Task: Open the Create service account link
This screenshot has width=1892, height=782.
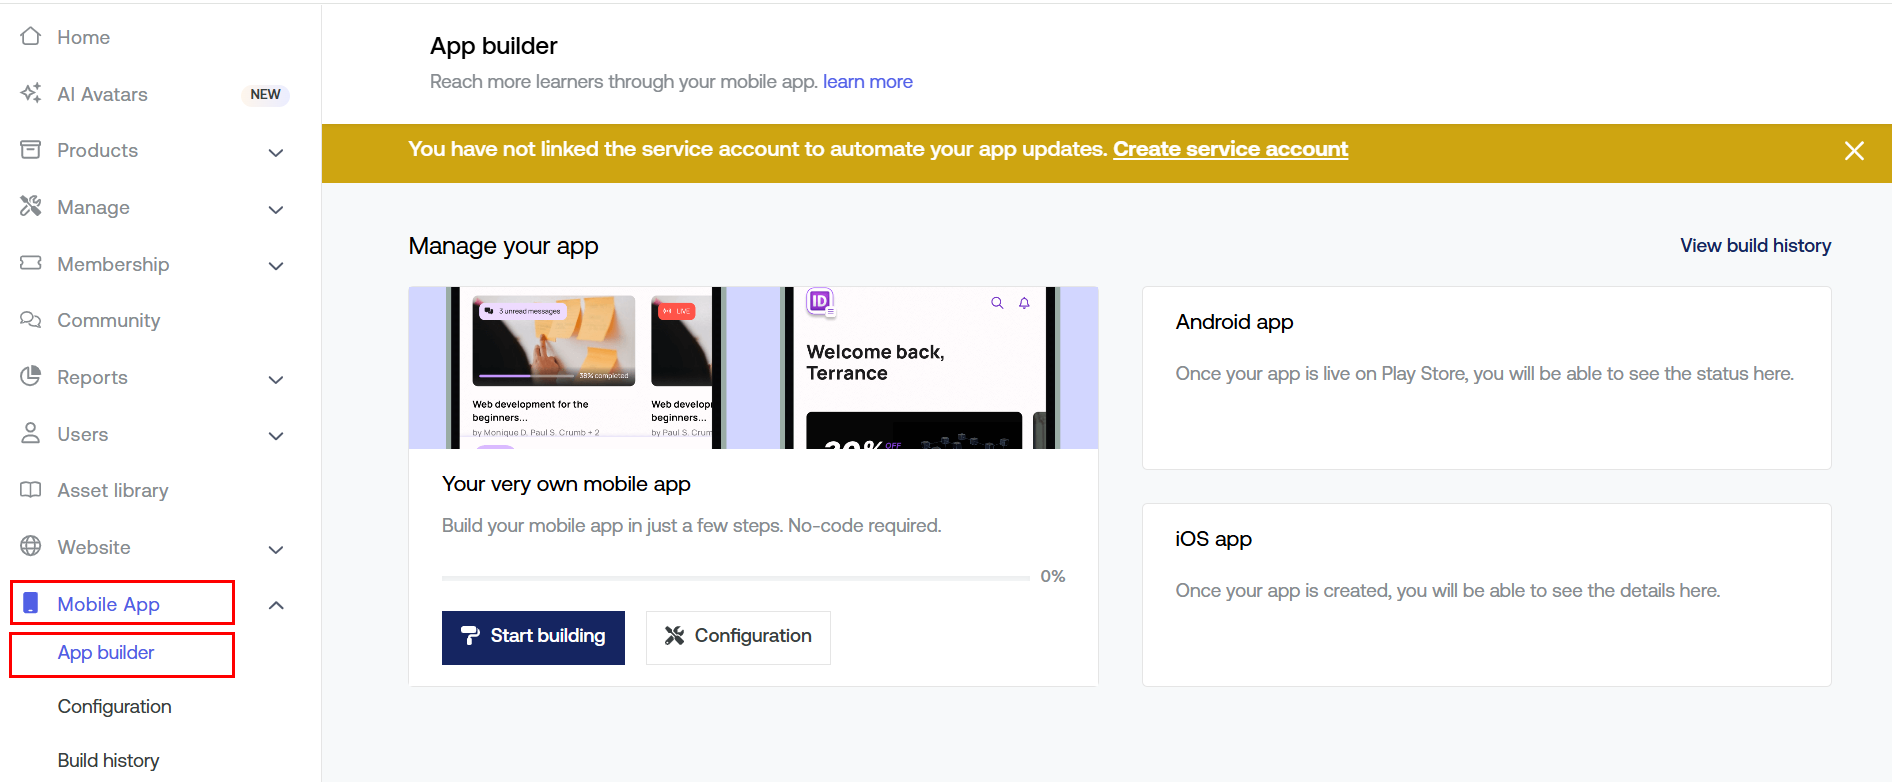Action: click(x=1230, y=149)
